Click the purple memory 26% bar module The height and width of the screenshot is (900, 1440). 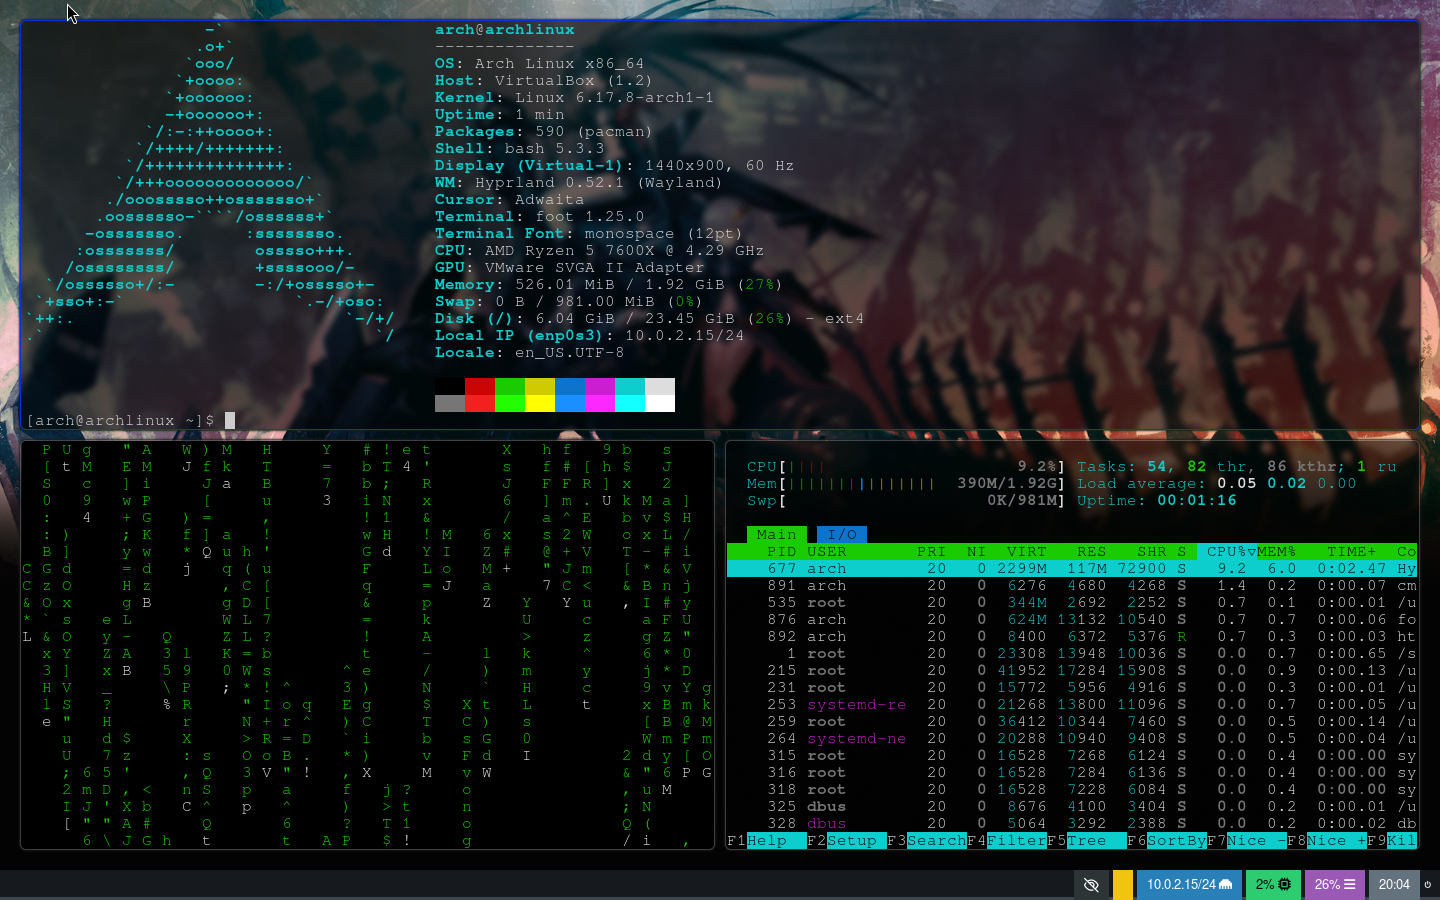coord(1335,884)
